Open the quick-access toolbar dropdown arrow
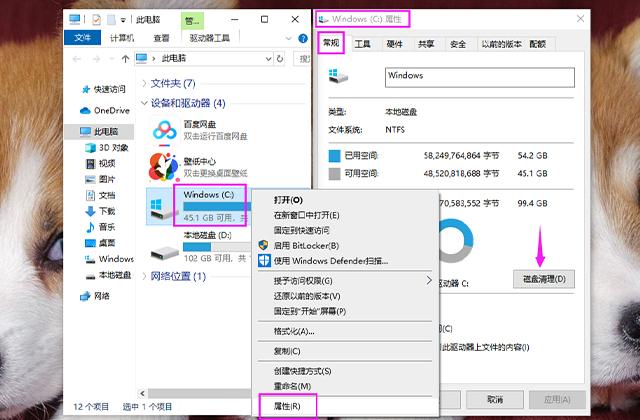Viewport: 640px width, 420px height. point(123,20)
